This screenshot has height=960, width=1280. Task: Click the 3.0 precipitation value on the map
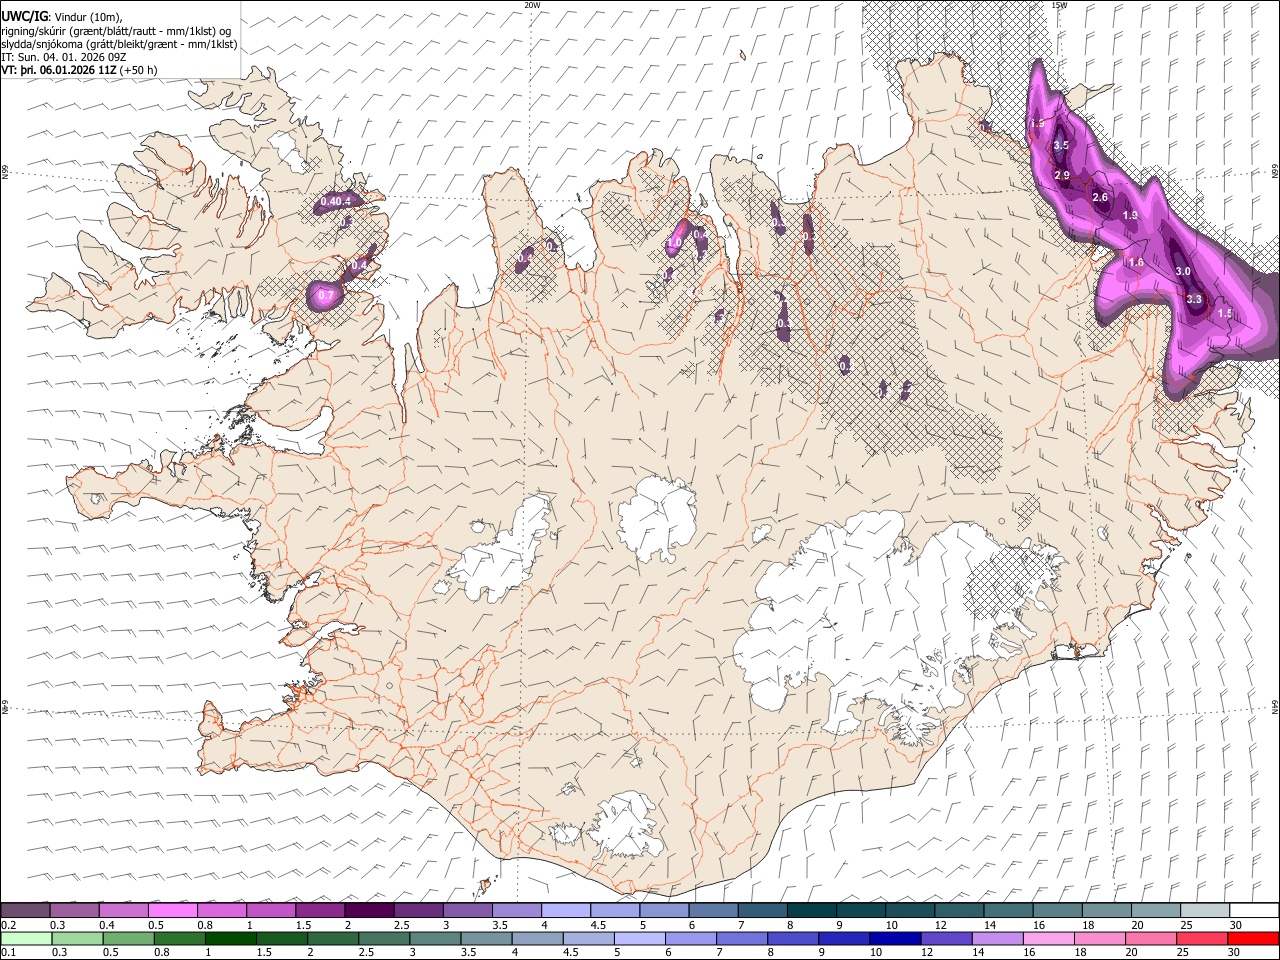(1183, 272)
